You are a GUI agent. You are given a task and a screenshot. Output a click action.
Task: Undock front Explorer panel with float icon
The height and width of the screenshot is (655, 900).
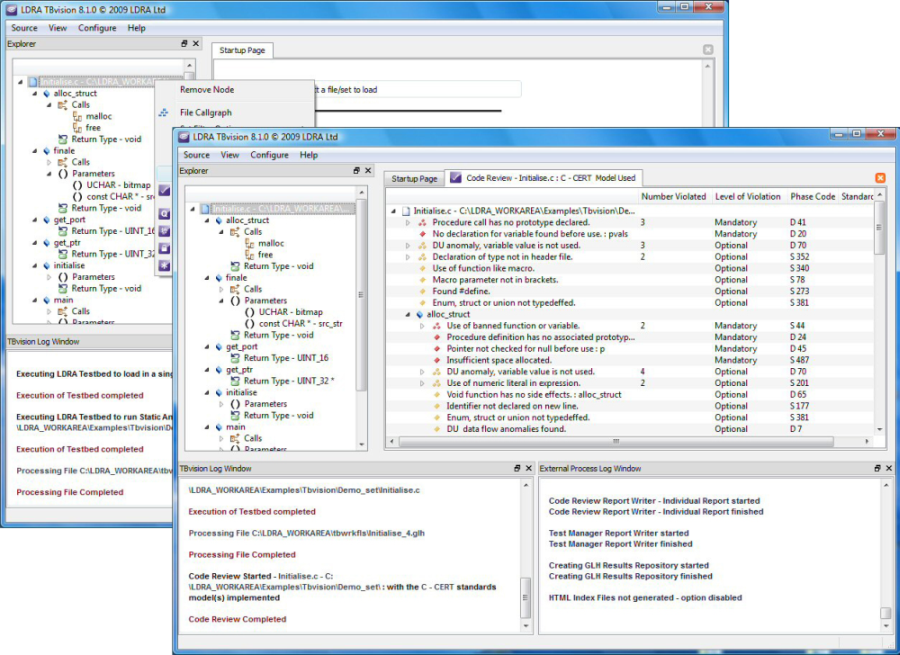[356, 170]
